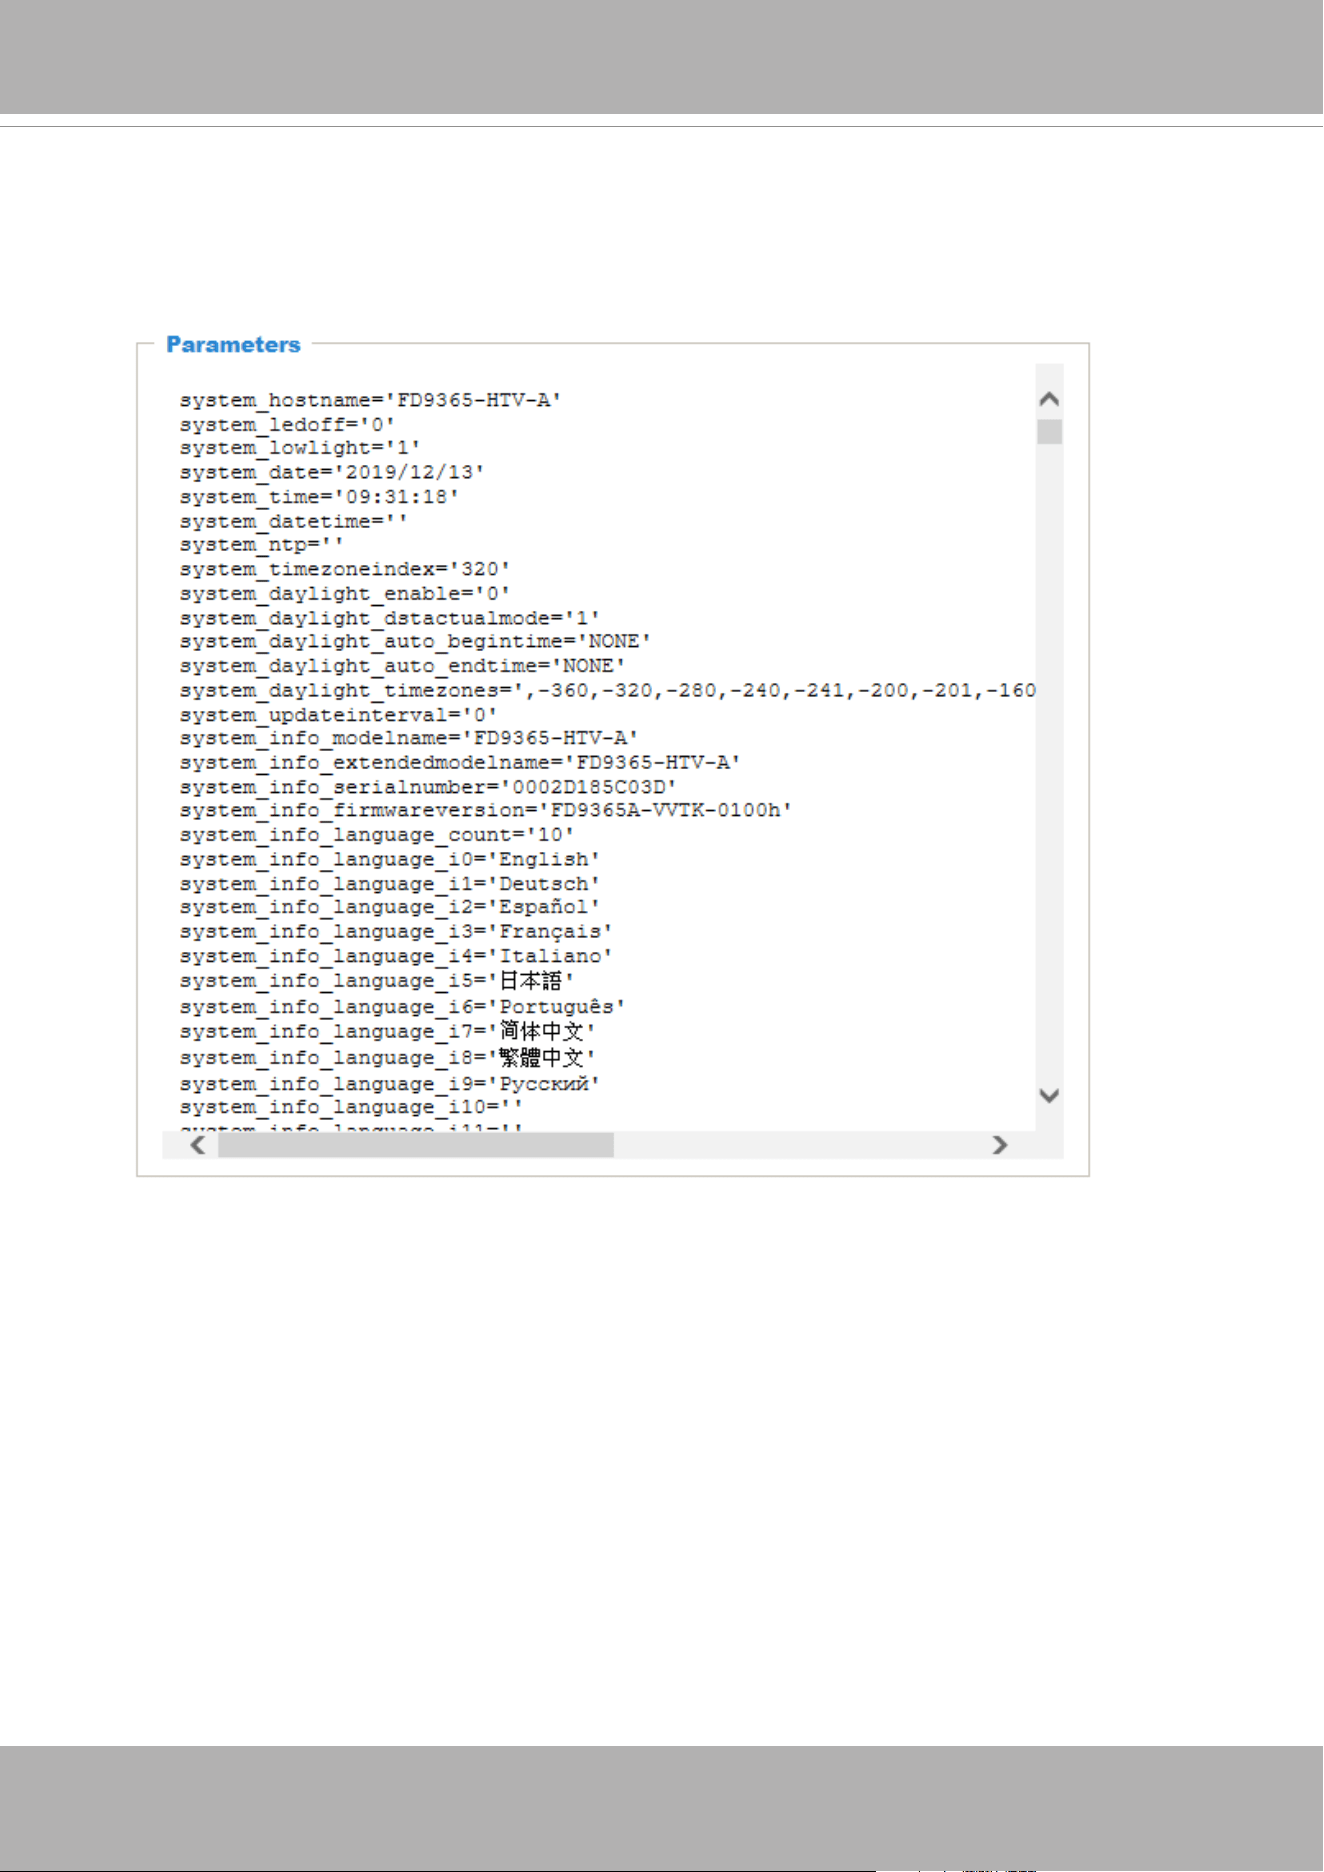Click the language_i0='English' line
The image size is (1324, 1872).
(x=390, y=860)
